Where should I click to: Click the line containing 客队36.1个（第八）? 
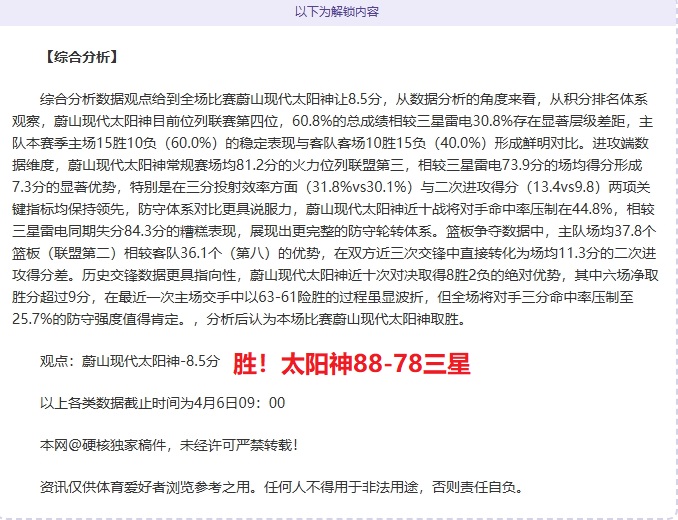(334, 253)
